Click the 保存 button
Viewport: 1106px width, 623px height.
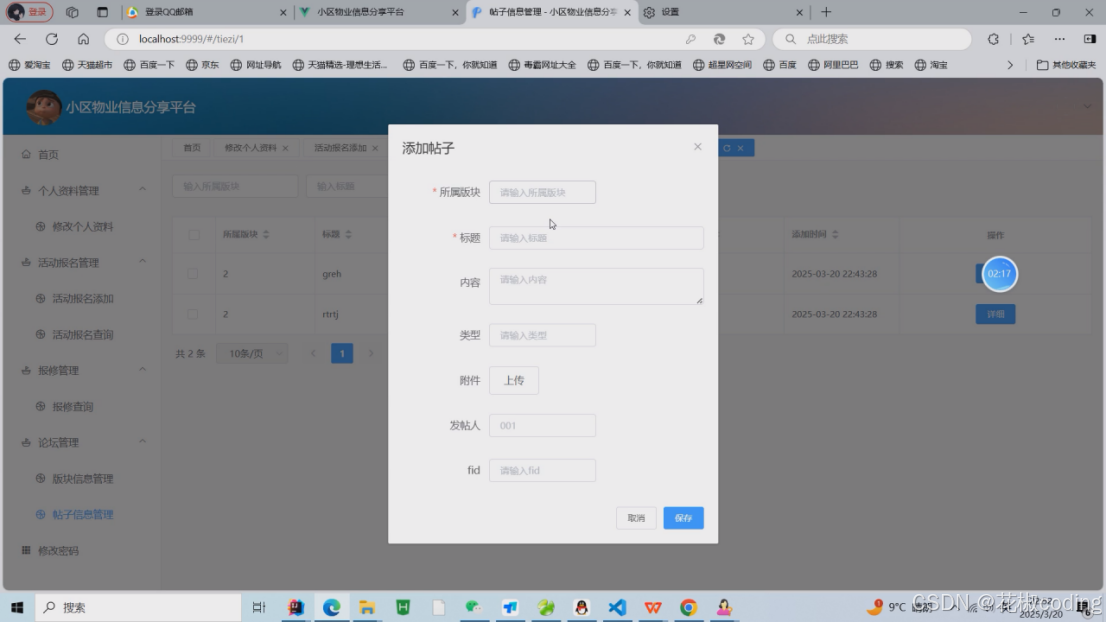coord(683,518)
